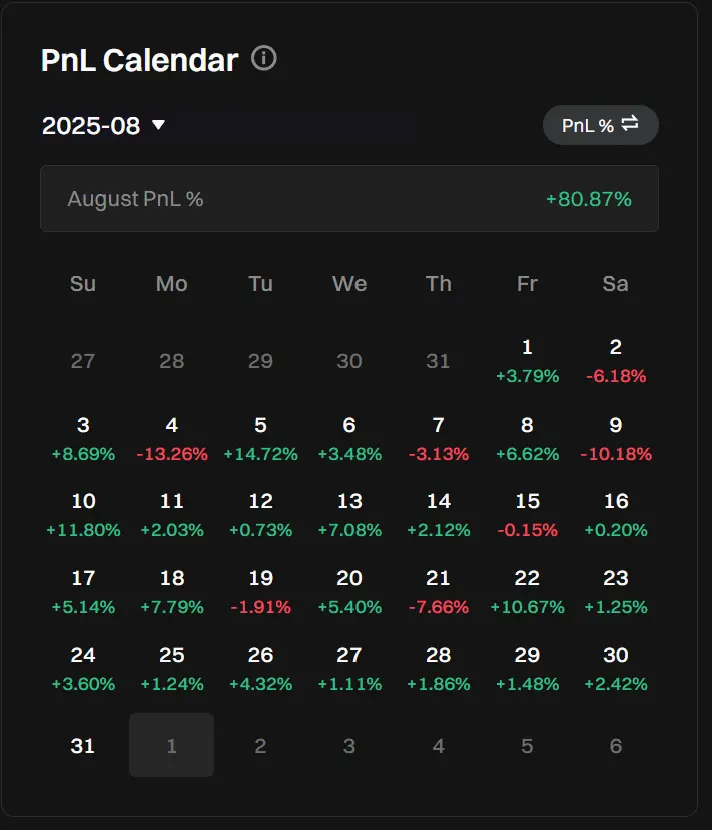Click the swap arrows icon in PnL % button
This screenshot has height=830, width=712.
point(629,124)
